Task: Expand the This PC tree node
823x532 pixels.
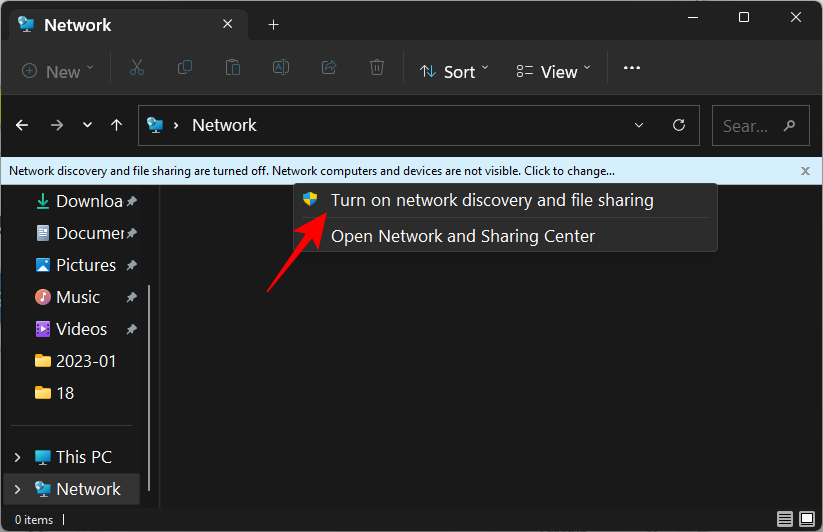Action: coord(17,457)
